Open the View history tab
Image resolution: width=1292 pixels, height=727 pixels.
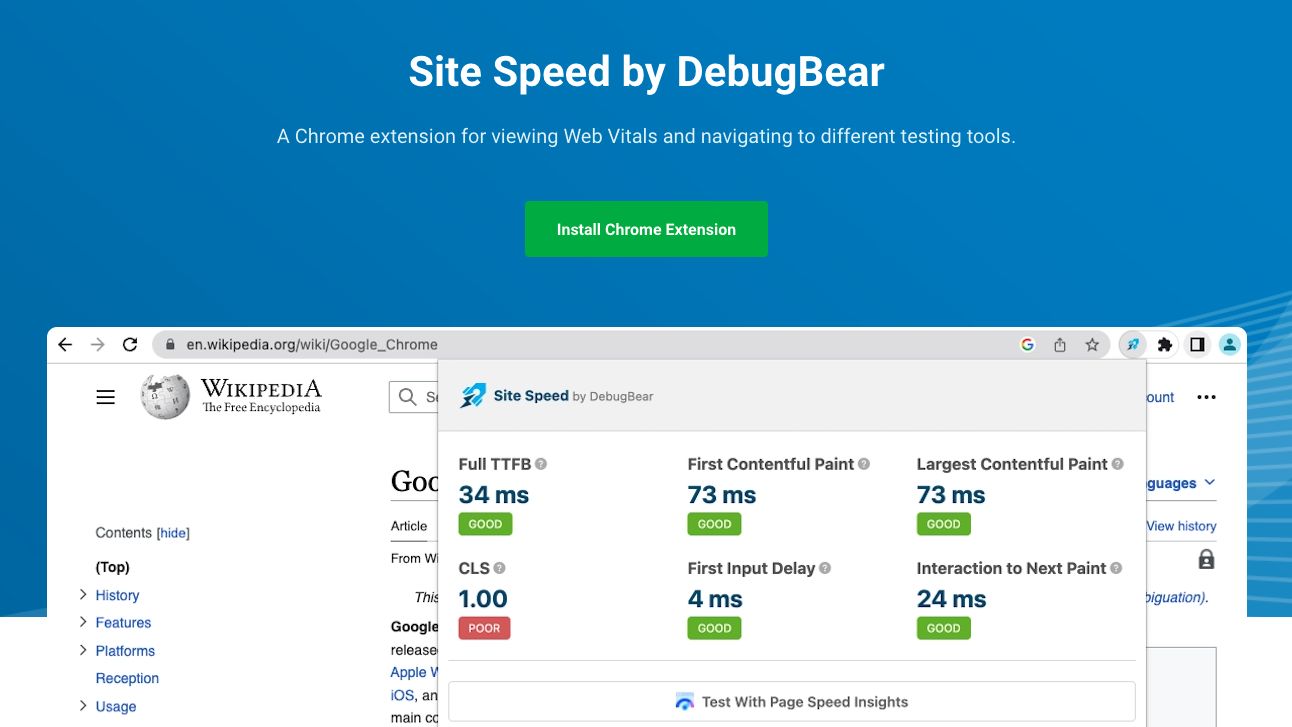point(1181,526)
